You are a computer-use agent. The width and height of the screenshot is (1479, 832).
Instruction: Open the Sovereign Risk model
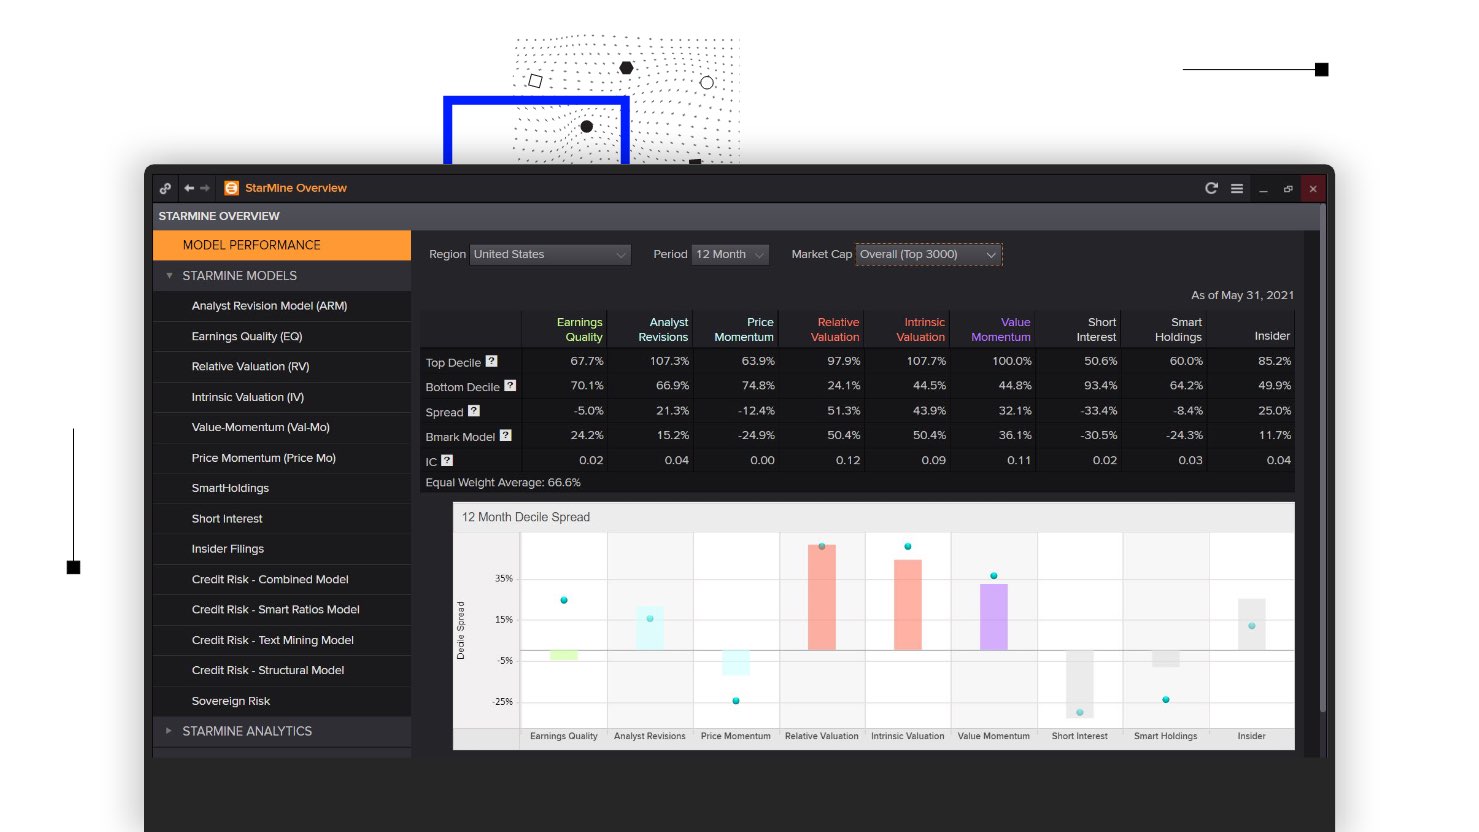282,701
